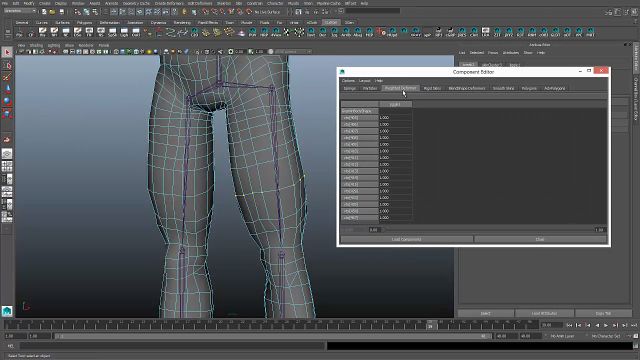This screenshot has height=360, width=640.
Task: Open the menu set dropdown in status line
Action: [20, 11]
